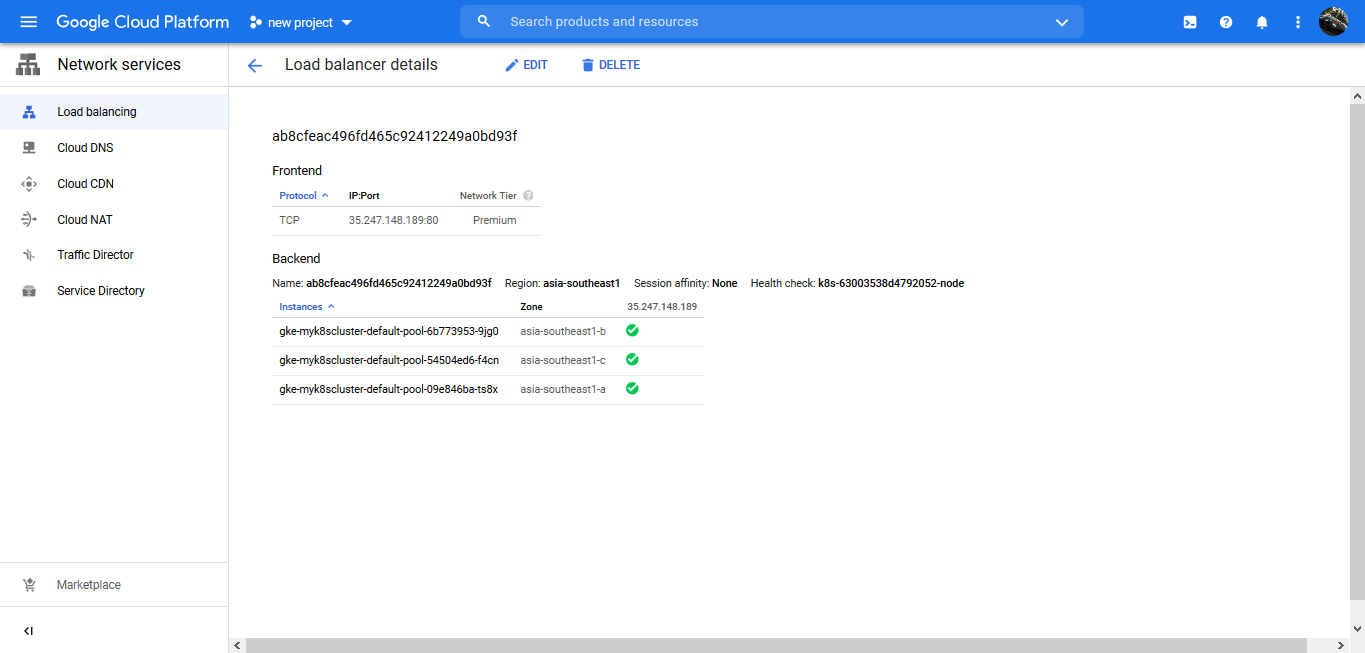
Task: Expand the search bar dropdown arrow
Action: pyautogui.click(x=1061, y=22)
